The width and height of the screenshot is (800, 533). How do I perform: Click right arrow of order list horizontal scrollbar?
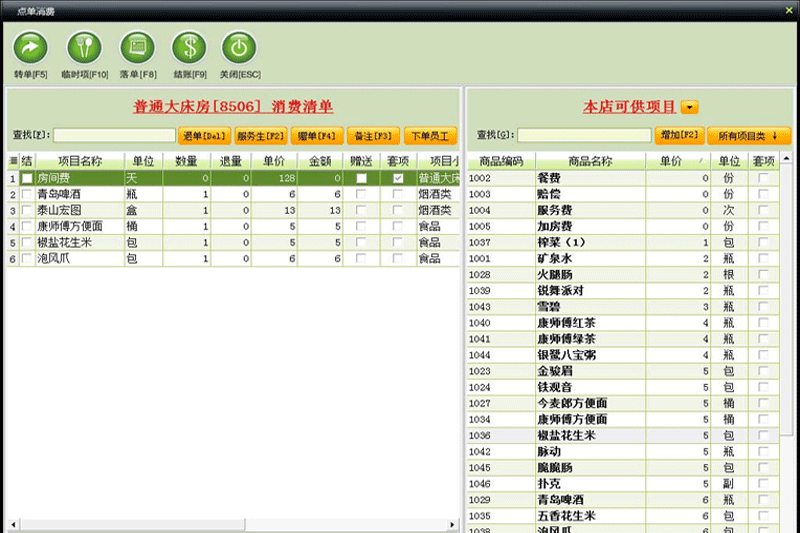click(452, 524)
